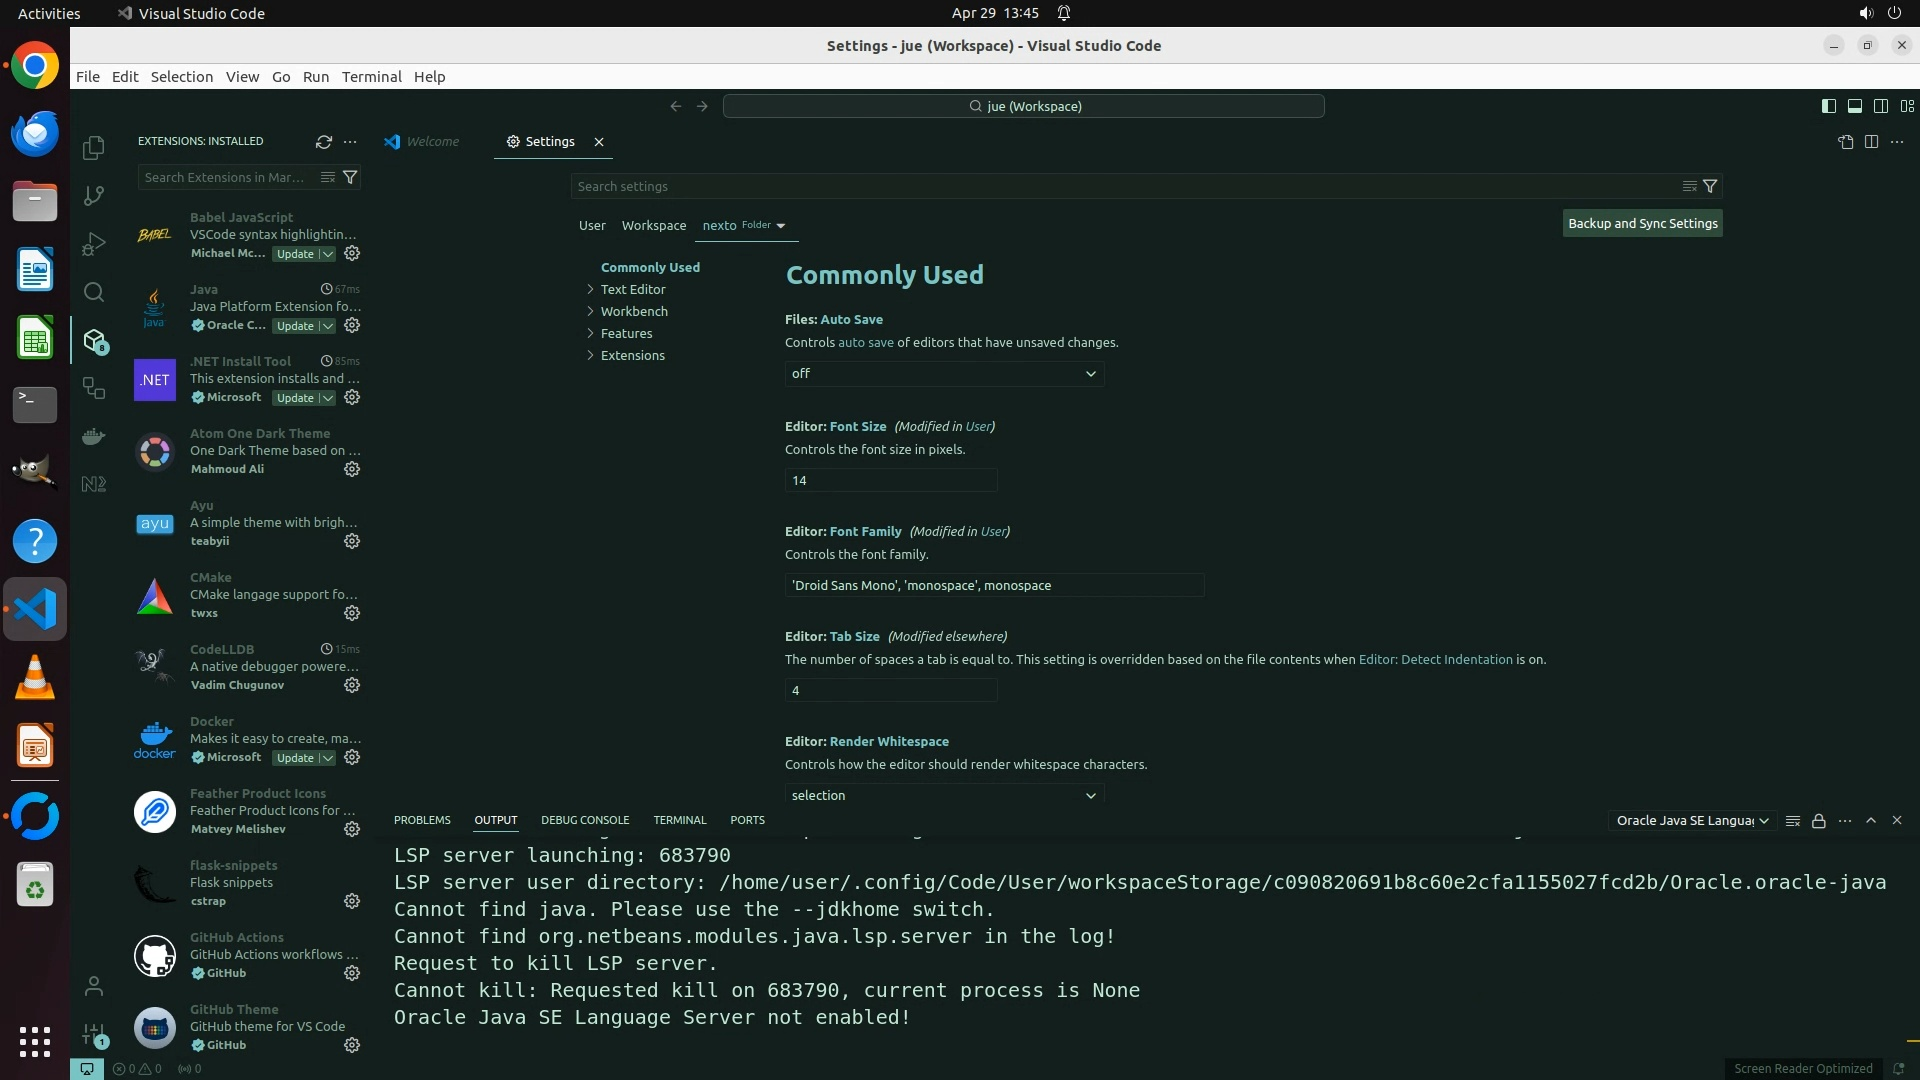The width and height of the screenshot is (1920, 1080).
Task: Open the Terminal menu
Action: pos(371,77)
